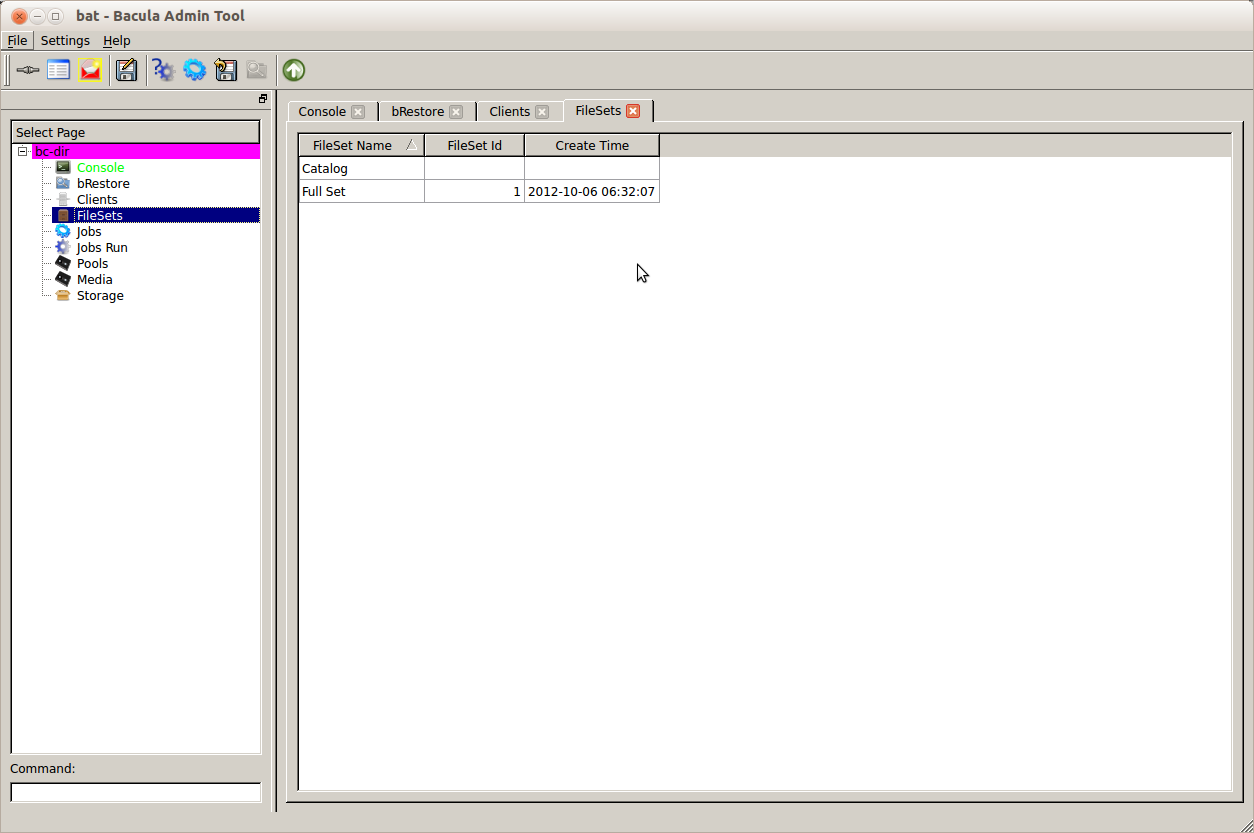Check Director messages via the envelope icon

point(90,70)
